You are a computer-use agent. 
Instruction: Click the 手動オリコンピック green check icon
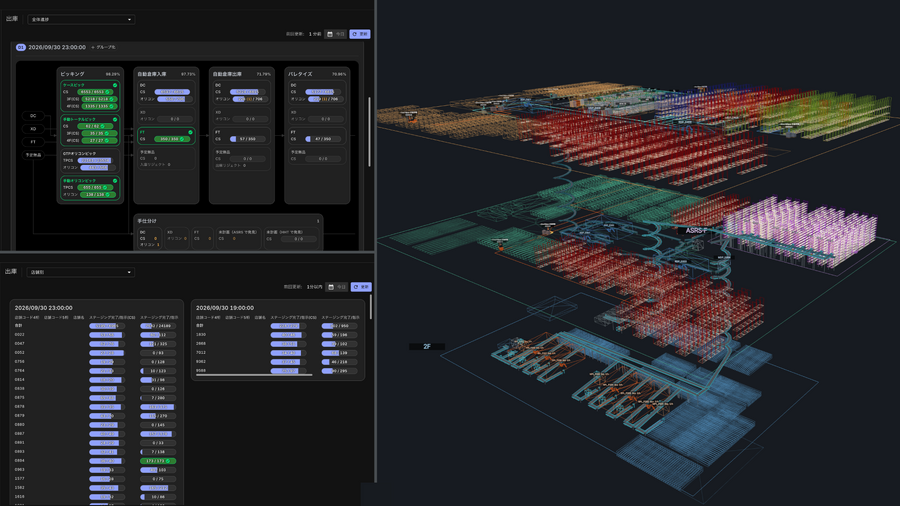115,181
